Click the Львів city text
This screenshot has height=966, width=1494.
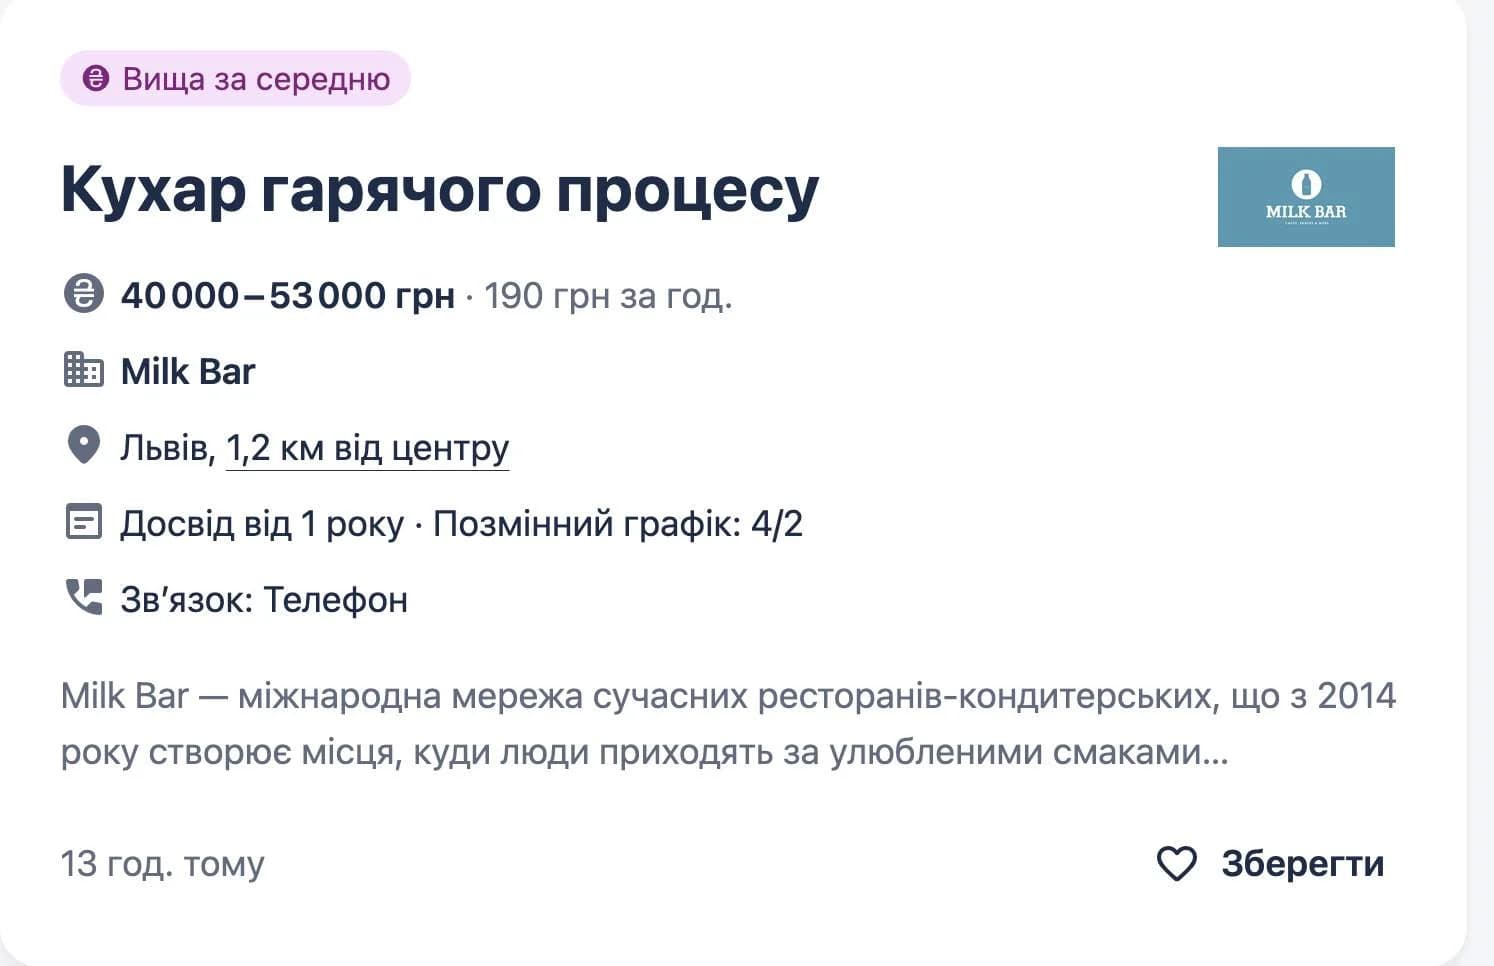point(168,447)
